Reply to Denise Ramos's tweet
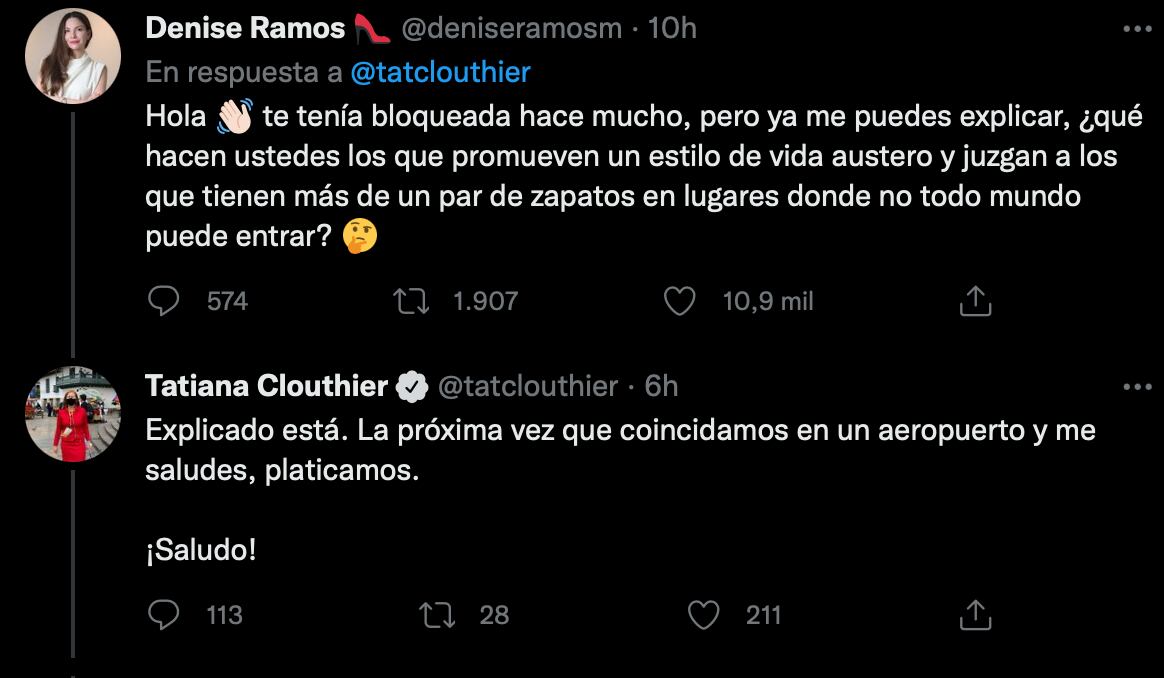Viewport: 1164px width, 678px height. [x=163, y=301]
